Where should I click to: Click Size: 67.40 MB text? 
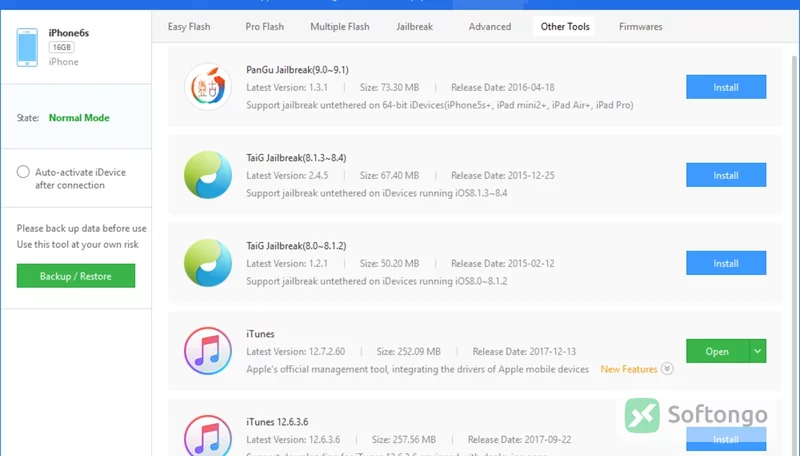click(389, 175)
